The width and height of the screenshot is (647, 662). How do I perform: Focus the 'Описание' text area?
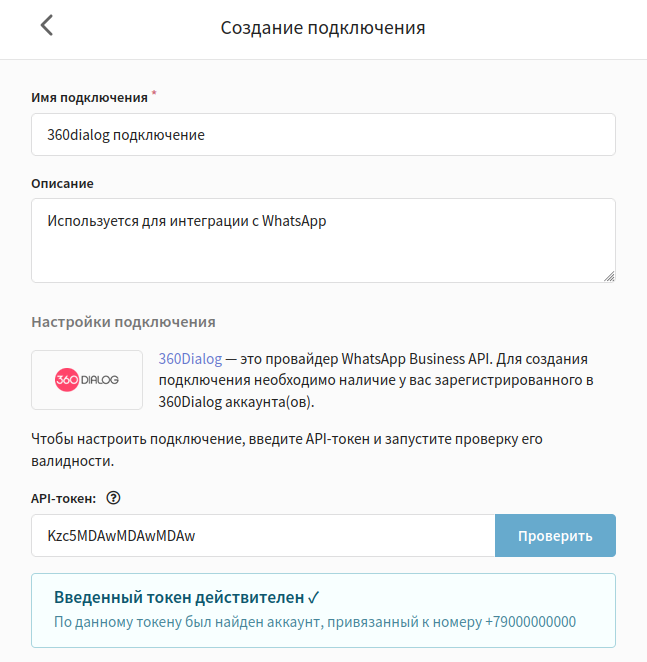coord(324,241)
